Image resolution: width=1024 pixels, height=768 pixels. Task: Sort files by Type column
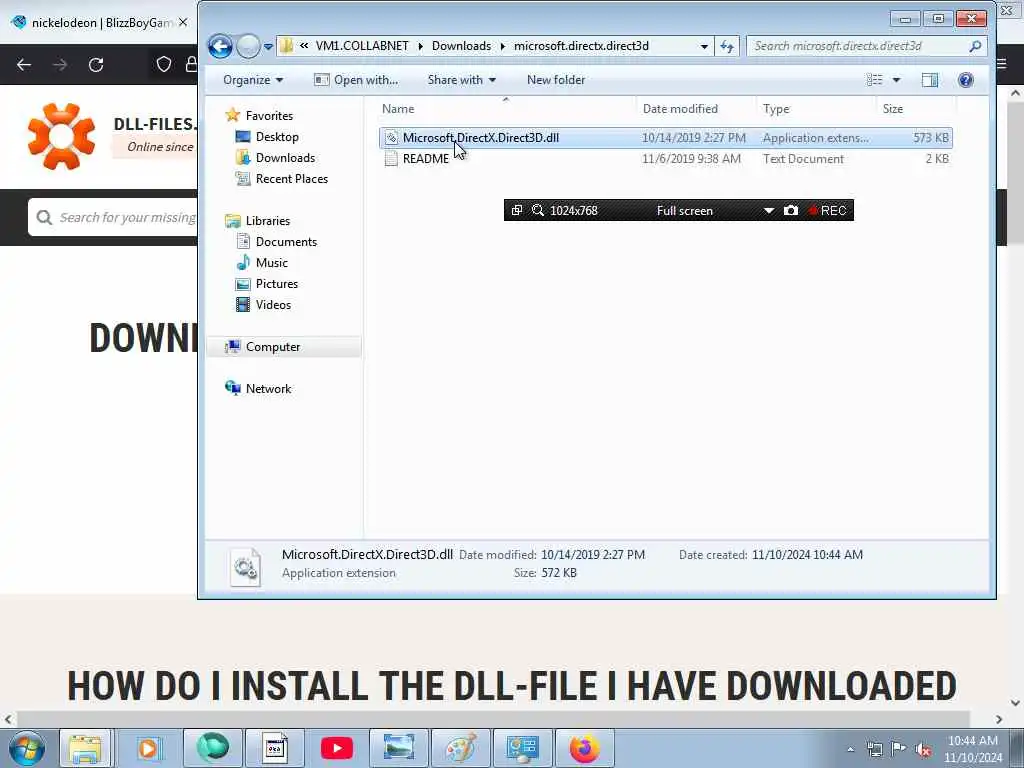pyautogui.click(x=815, y=109)
